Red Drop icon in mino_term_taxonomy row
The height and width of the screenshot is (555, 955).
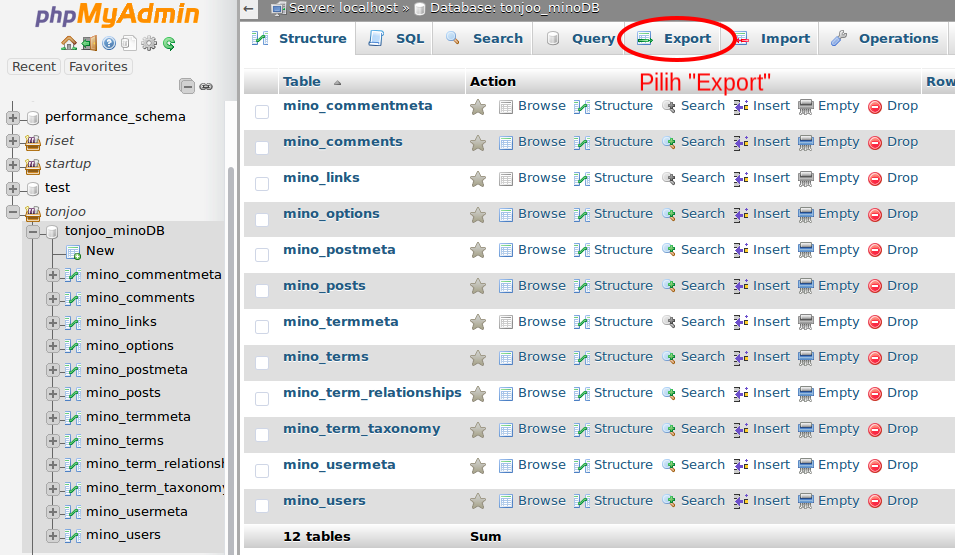[x=875, y=430]
